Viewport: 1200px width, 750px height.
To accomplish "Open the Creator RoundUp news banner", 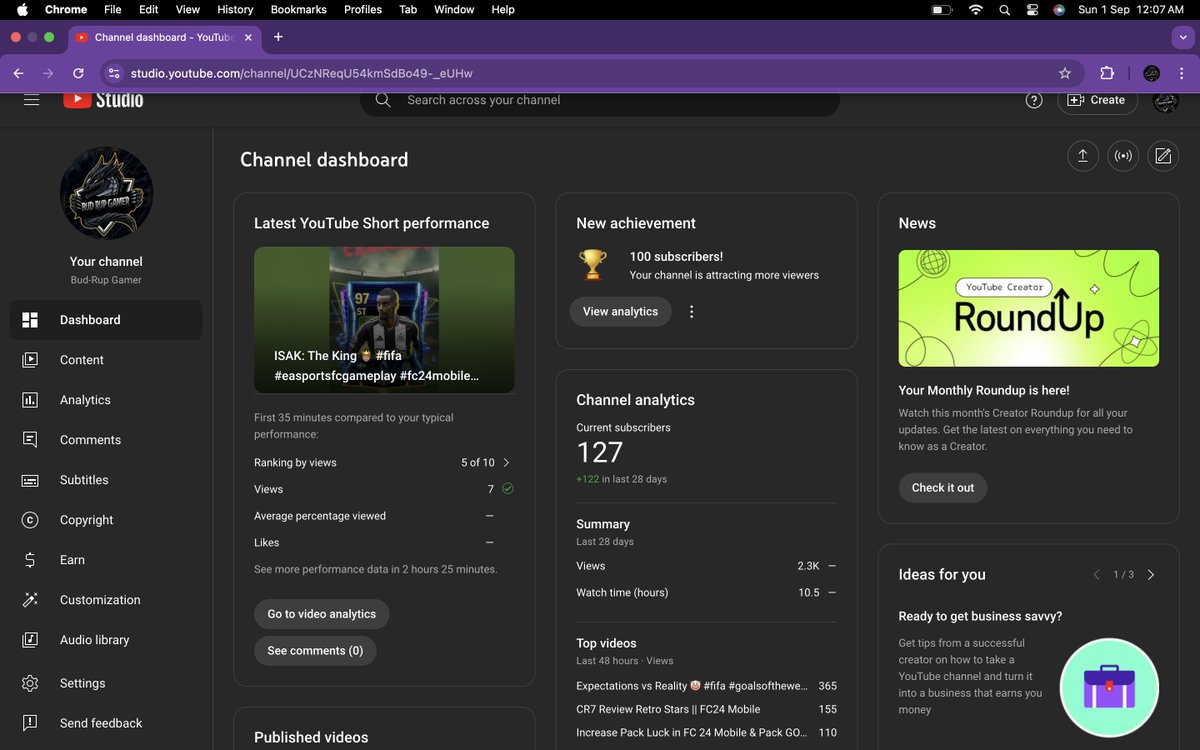I will tap(1029, 308).
